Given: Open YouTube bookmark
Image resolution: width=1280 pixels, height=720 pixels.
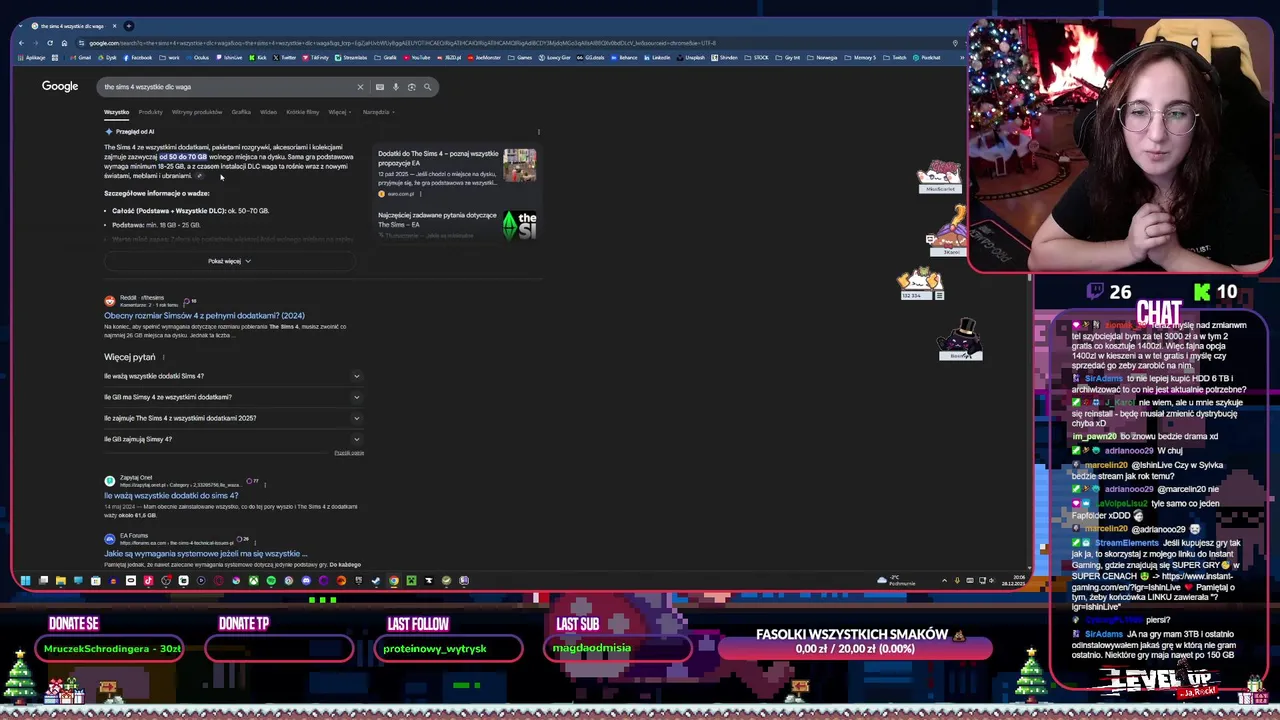Looking at the screenshot, I should tap(417, 57).
